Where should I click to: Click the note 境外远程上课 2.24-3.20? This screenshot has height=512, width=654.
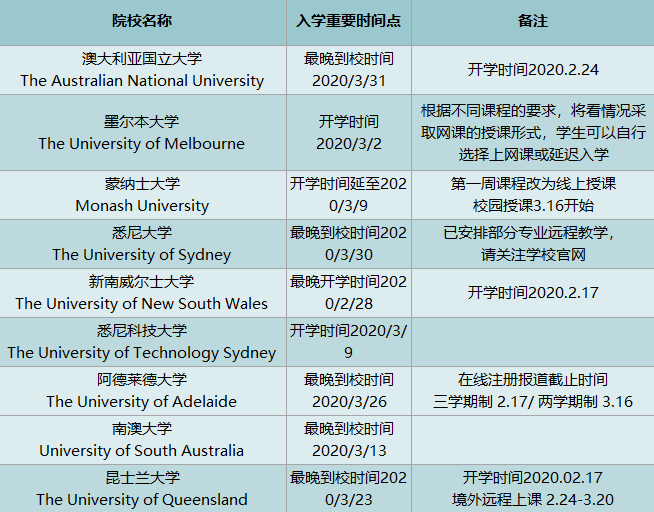[x=533, y=500]
